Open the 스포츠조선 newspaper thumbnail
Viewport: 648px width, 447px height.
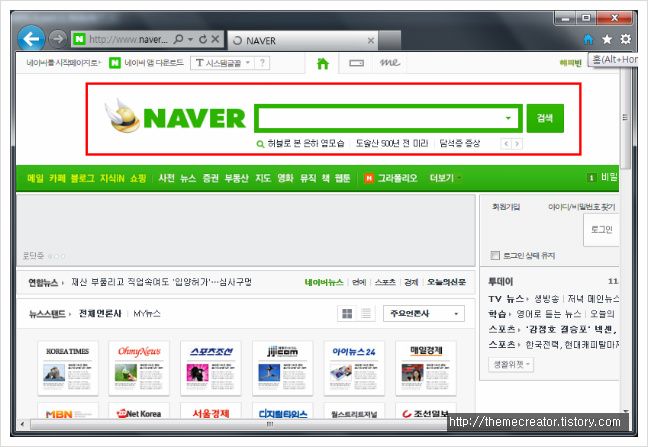[211, 368]
